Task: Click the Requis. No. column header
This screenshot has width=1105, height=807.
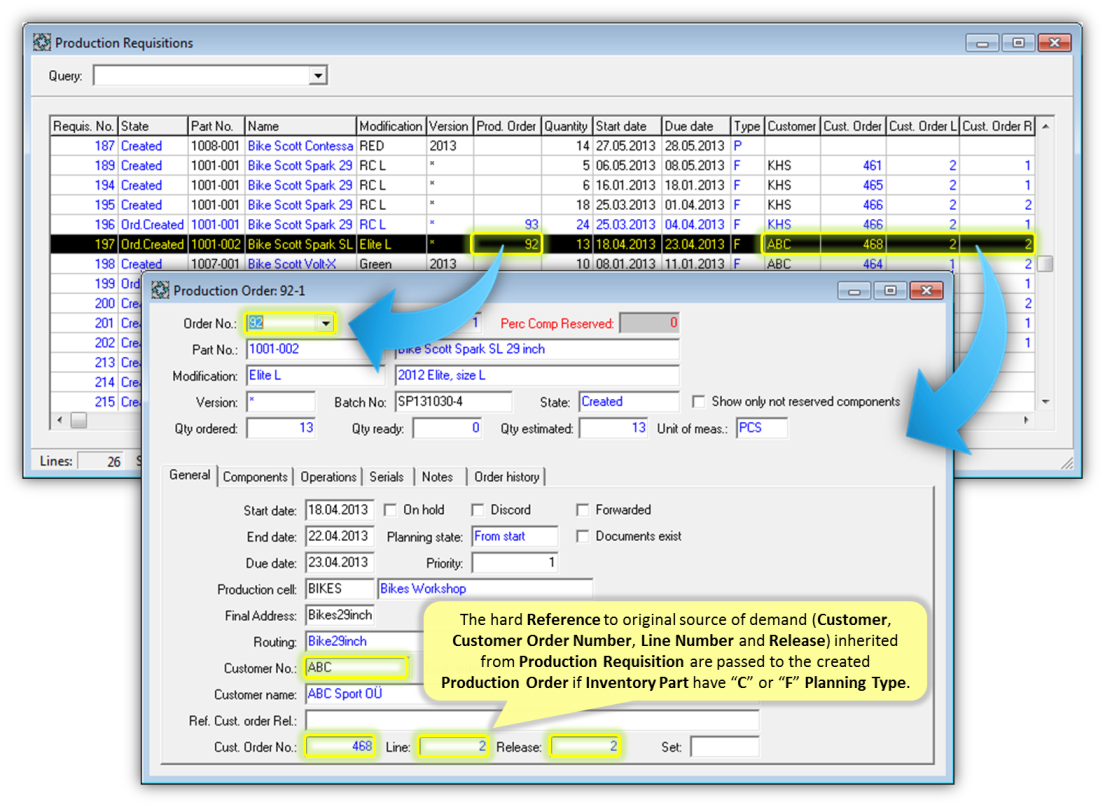Action: click(x=84, y=126)
